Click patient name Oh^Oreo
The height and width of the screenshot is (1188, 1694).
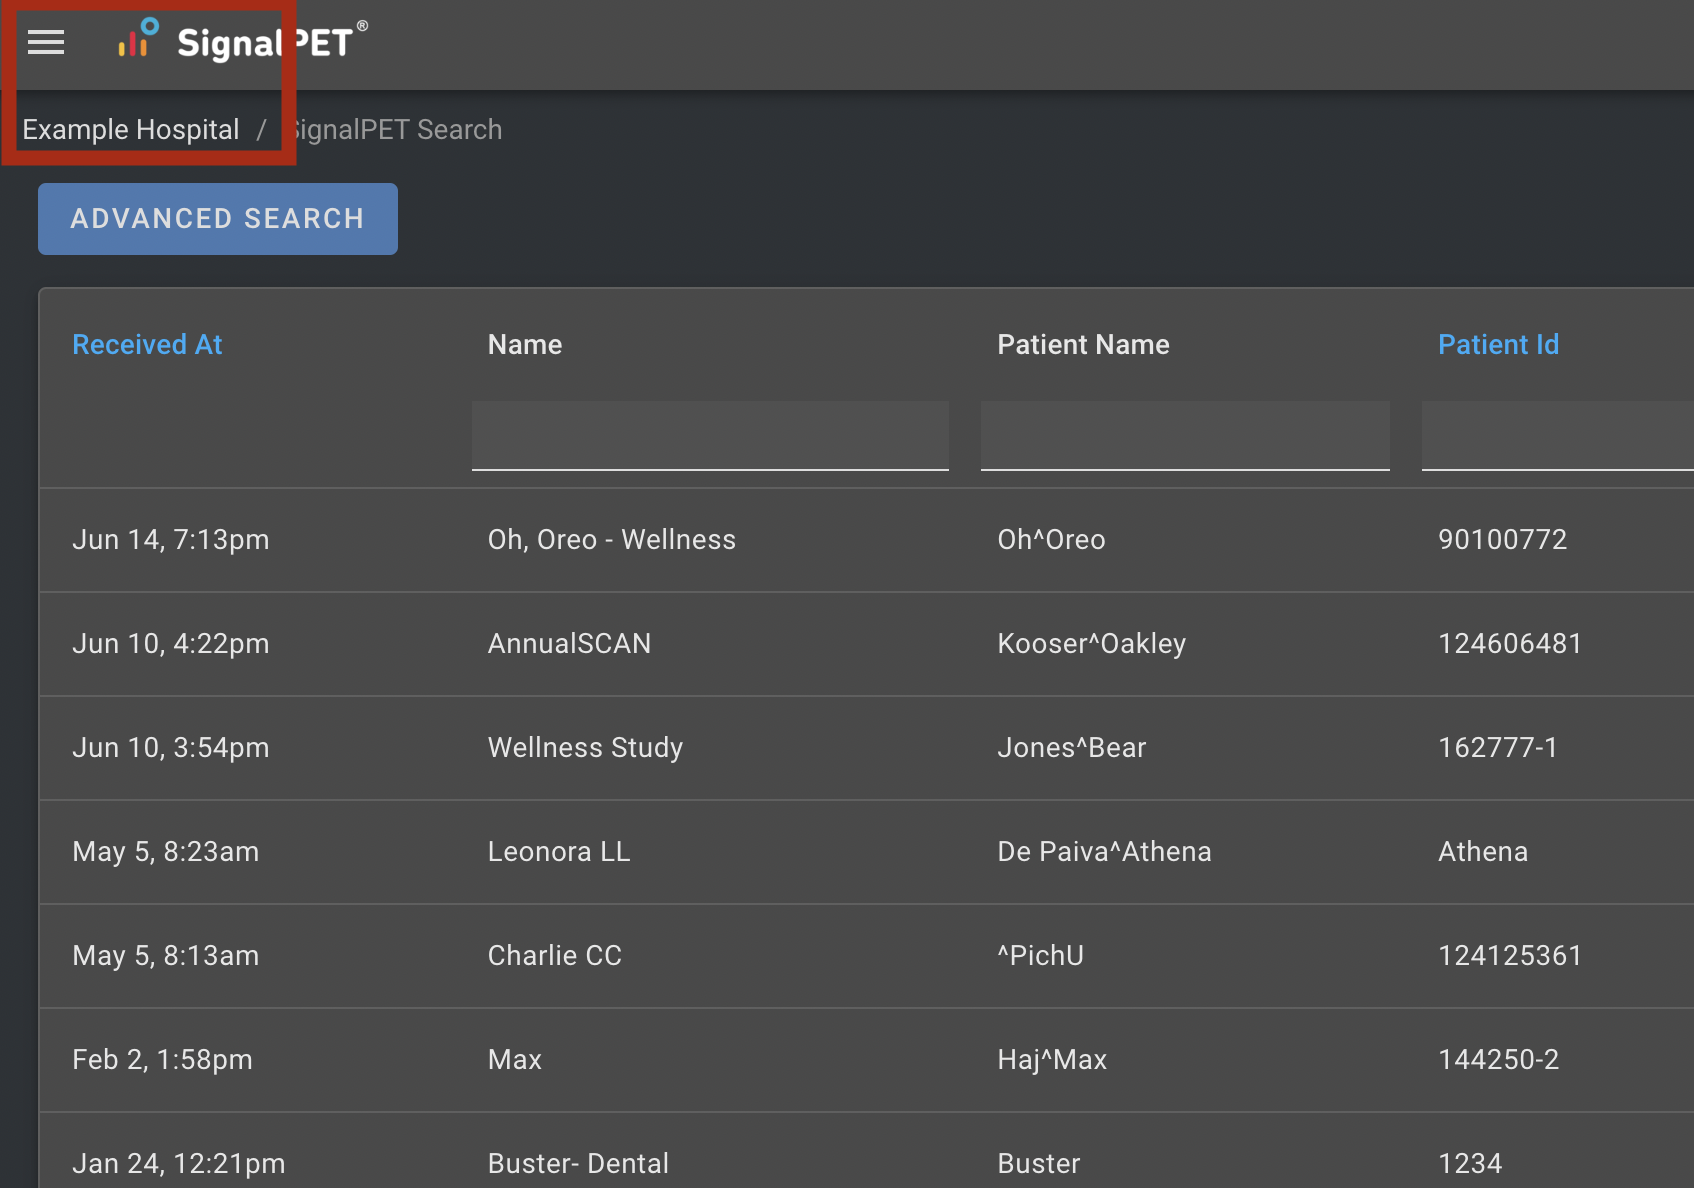tap(1051, 540)
